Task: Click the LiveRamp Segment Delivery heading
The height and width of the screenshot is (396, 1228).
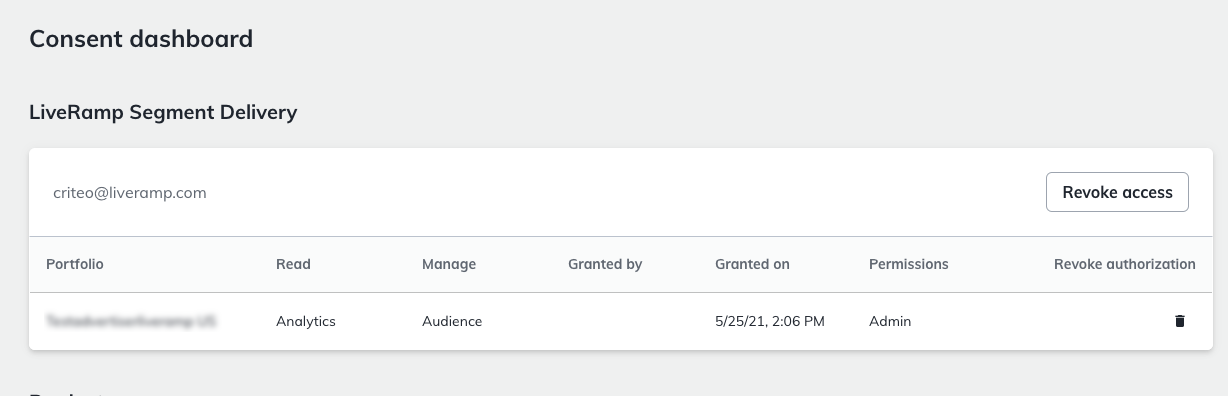Action: tap(163, 112)
